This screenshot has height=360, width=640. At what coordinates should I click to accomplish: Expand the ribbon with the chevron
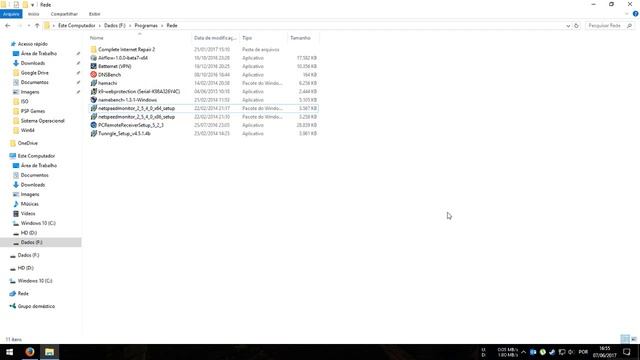tap(627, 14)
